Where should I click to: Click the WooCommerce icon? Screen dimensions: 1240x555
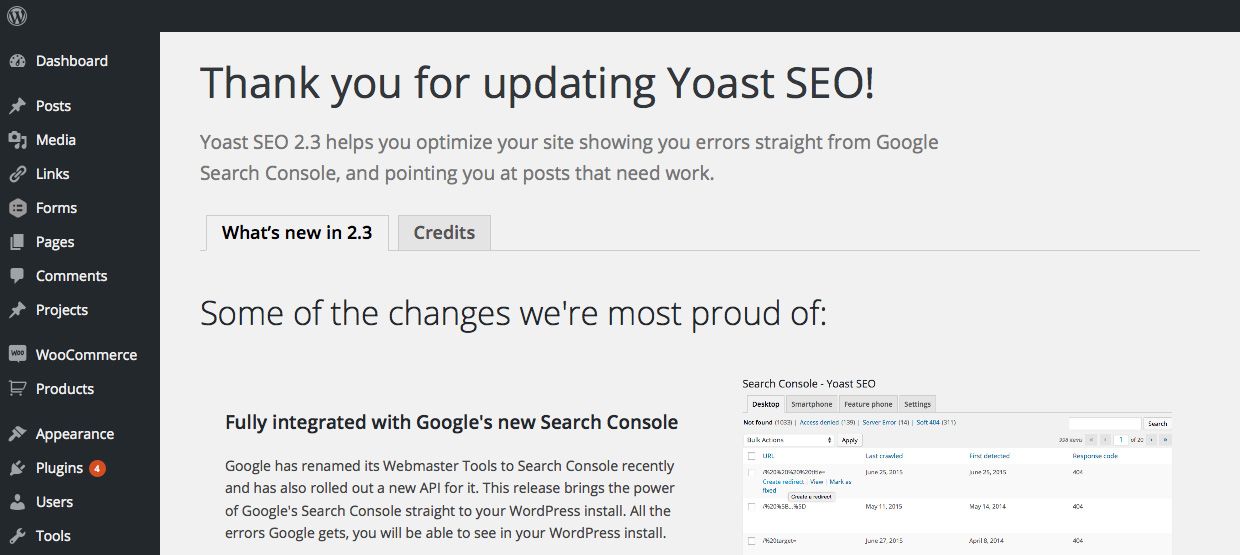point(17,354)
